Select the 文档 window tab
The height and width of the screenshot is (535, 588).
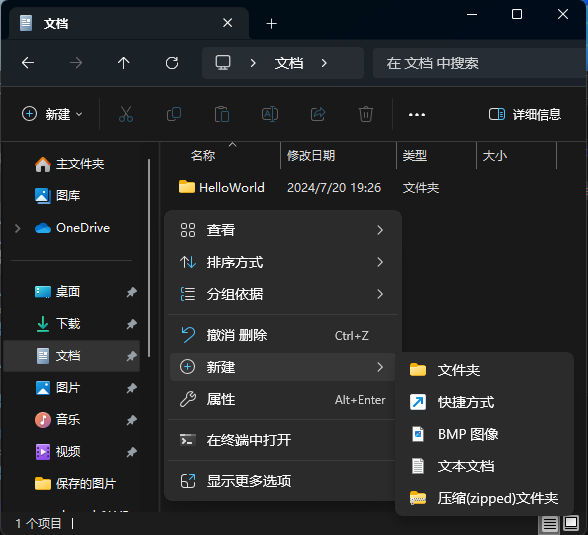pyautogui.click(x=129, y=23)
